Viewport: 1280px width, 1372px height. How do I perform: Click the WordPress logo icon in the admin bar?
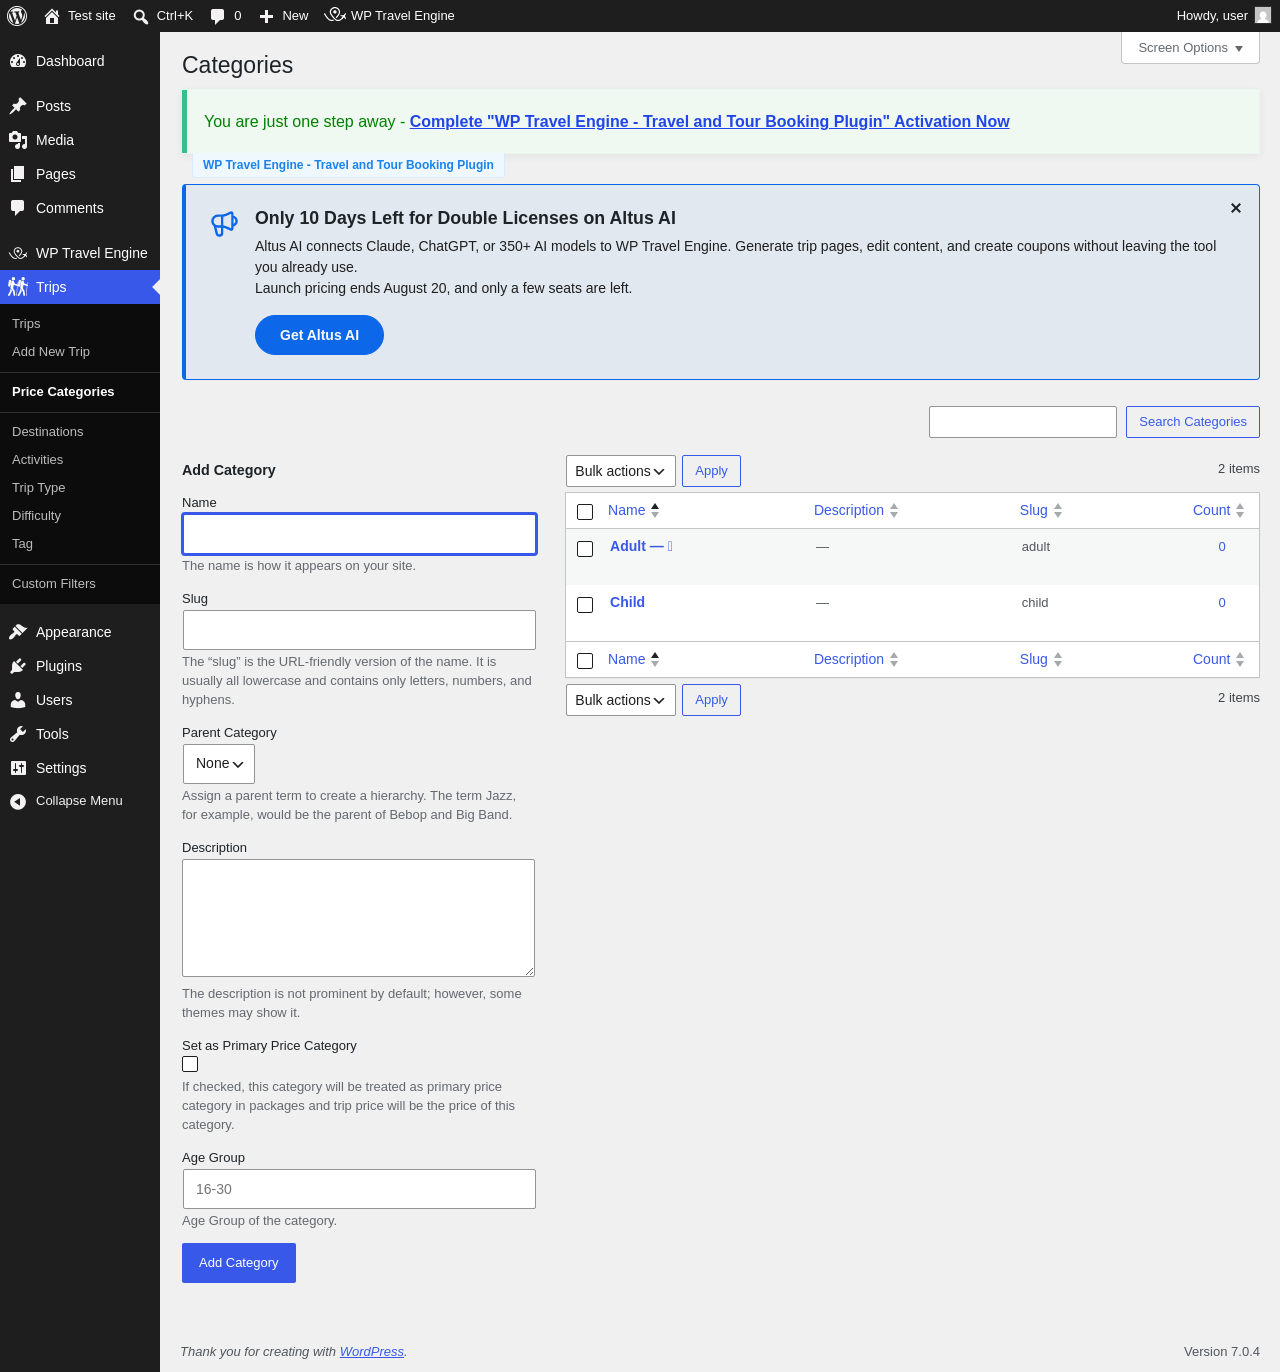pos(17,16)
